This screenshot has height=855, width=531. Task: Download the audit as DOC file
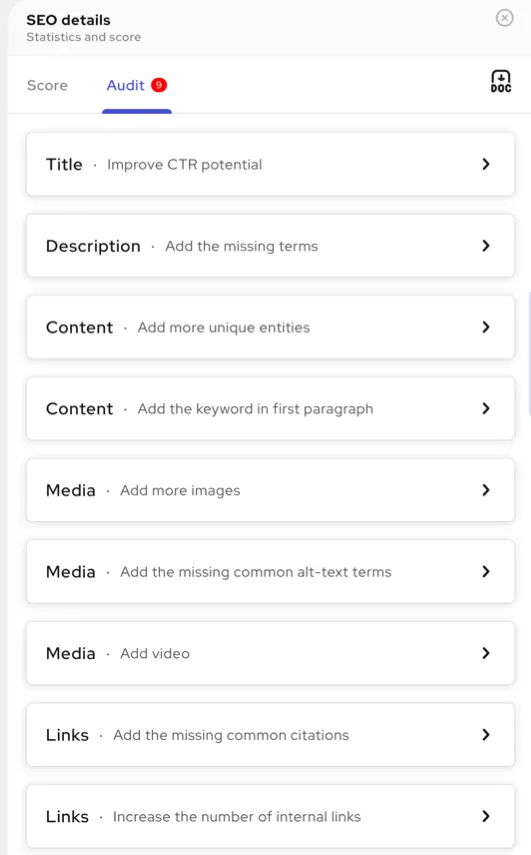point(500,81)
